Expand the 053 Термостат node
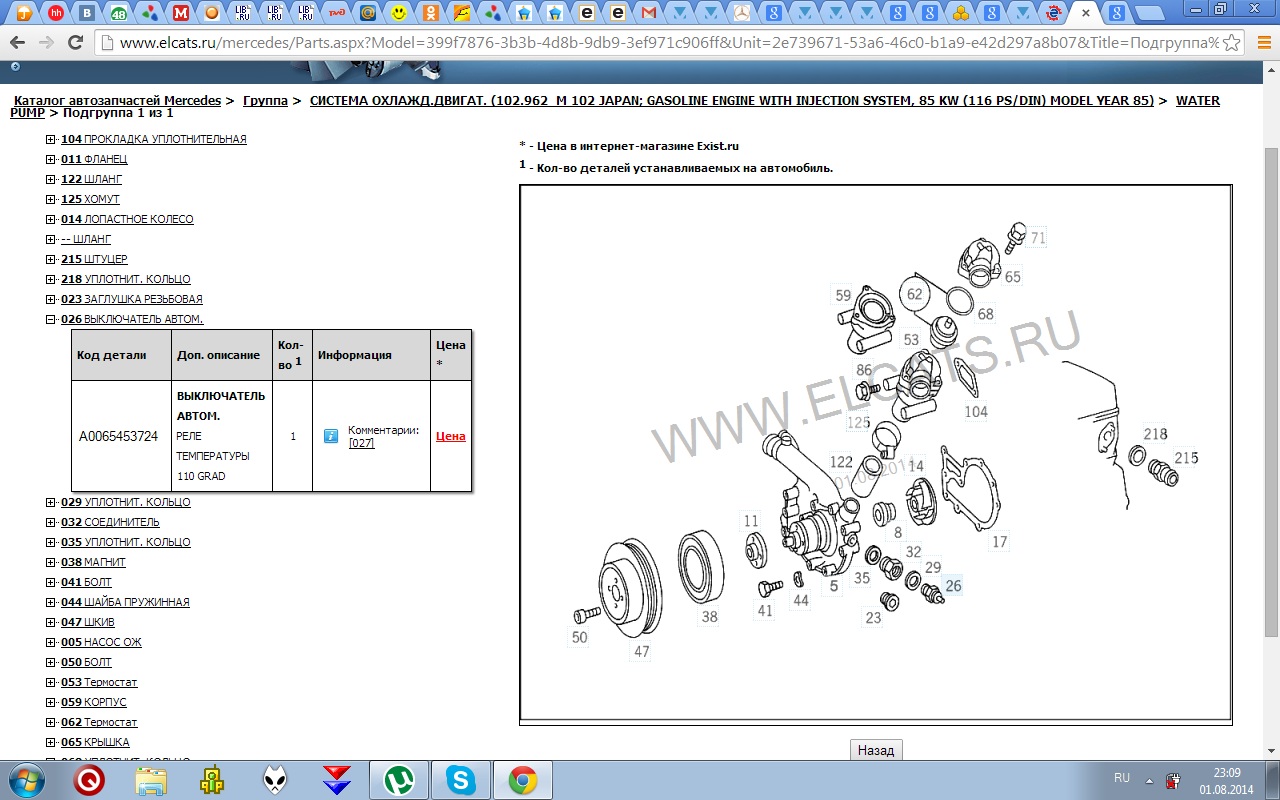 pos(51,683)
